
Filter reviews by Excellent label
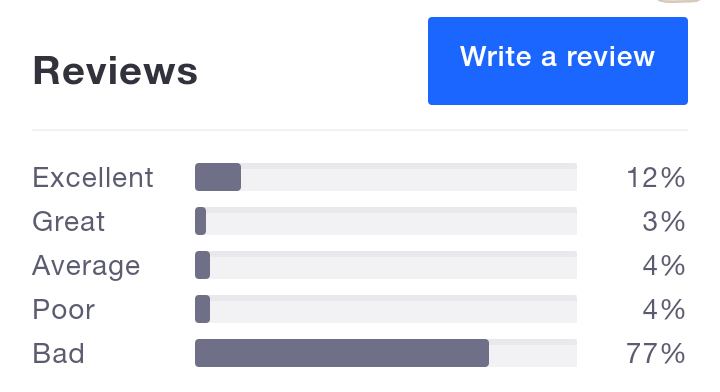pos(93,177)
